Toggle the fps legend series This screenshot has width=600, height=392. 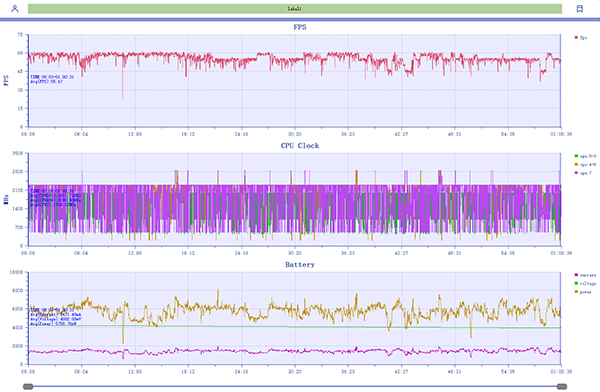pos(581,38)
